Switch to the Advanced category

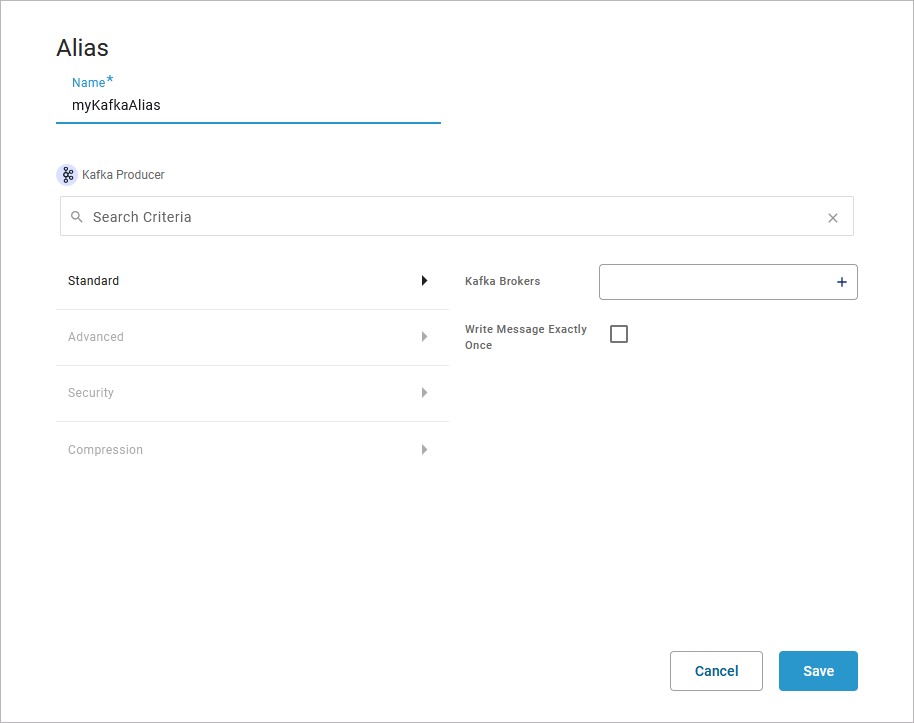pos(96,337)
